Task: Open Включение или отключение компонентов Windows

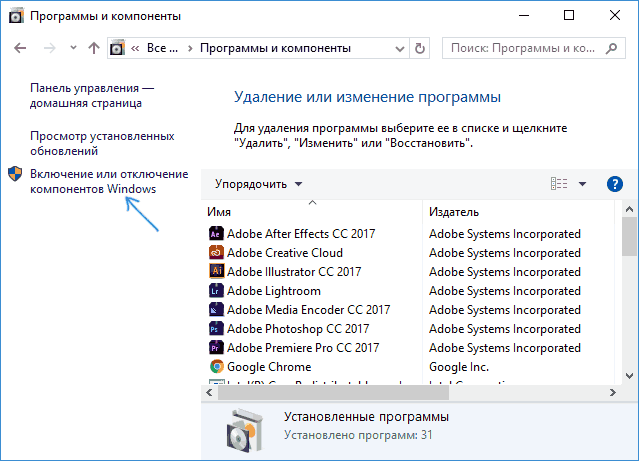Action: [109, 181]
